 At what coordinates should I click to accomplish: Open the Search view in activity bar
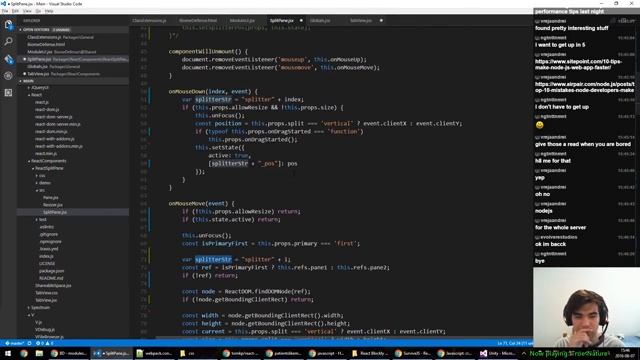(x=8, y=41)
